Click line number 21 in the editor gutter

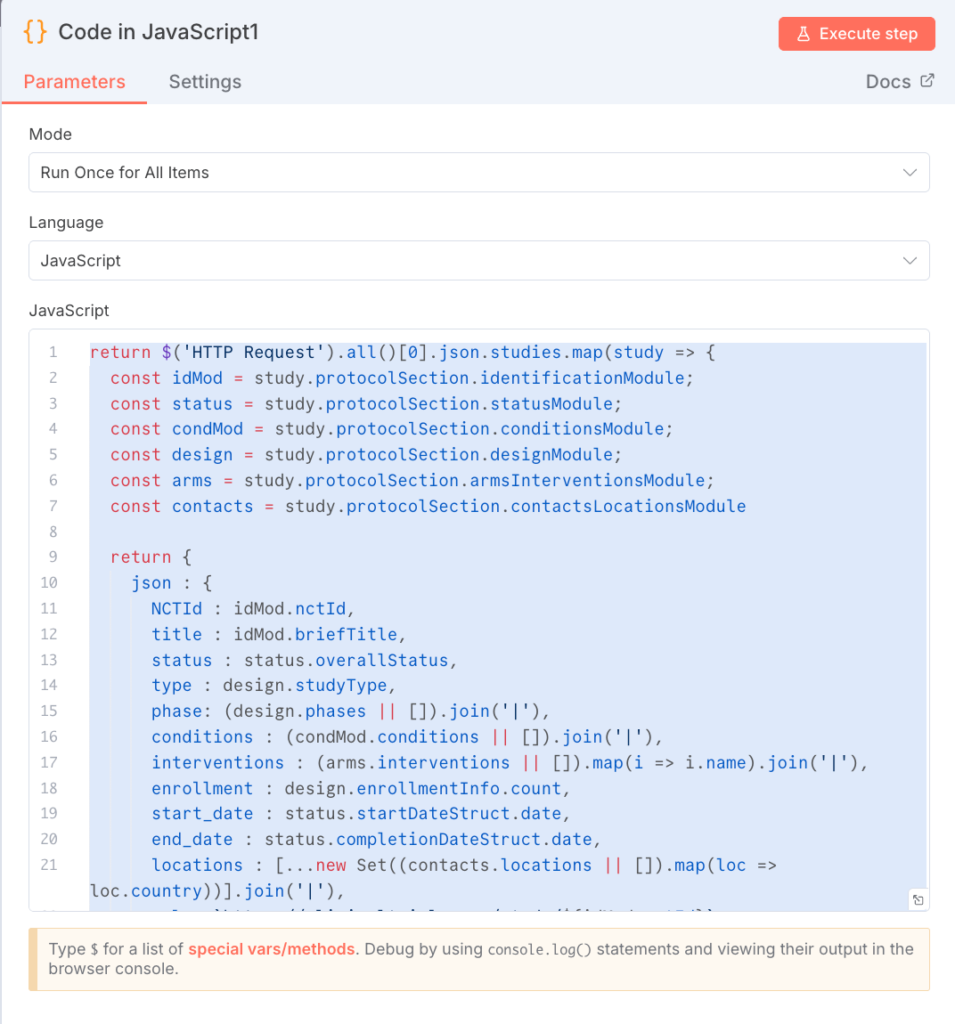tap(50, 864)
